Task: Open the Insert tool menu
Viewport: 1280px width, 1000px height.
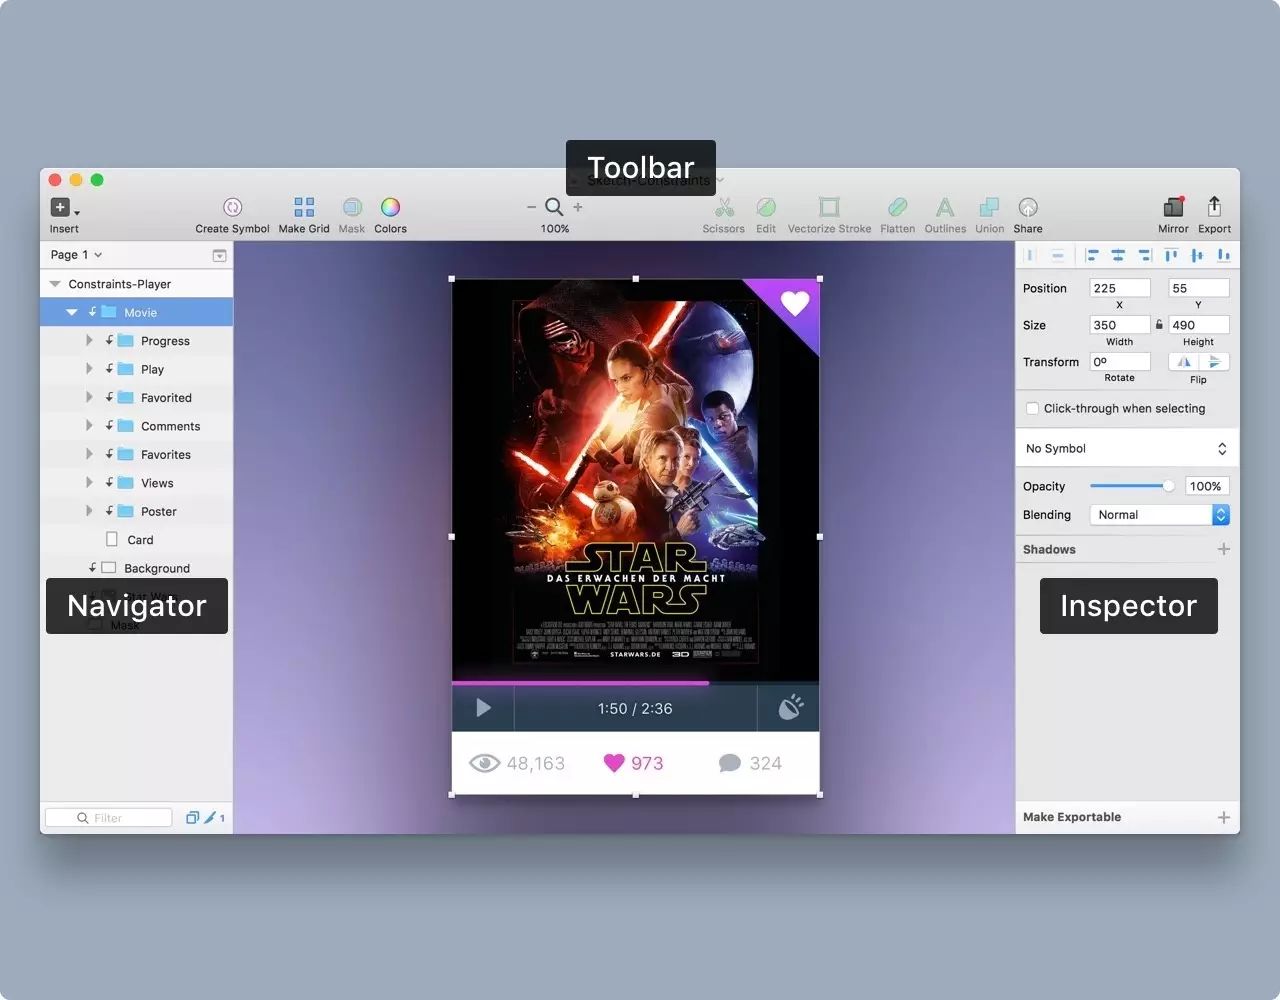Action: click(64, 208)
